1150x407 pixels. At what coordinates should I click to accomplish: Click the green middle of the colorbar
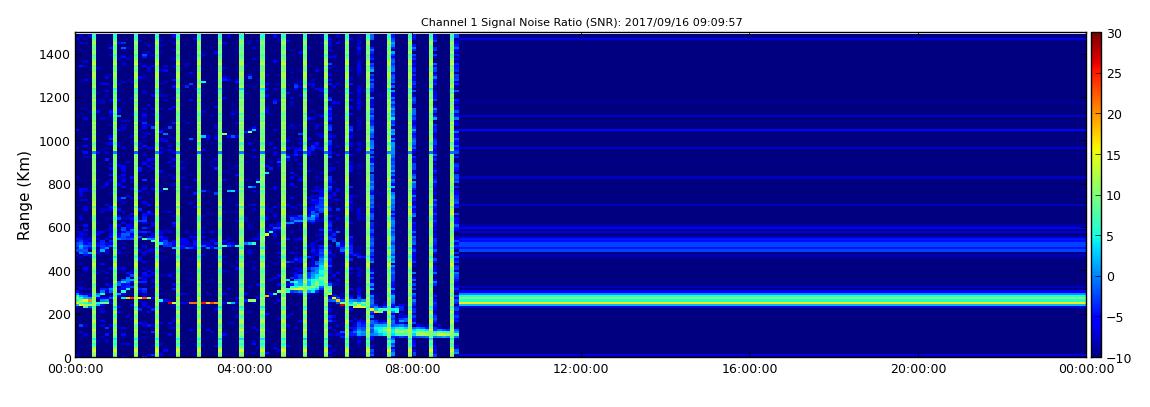1096,195
